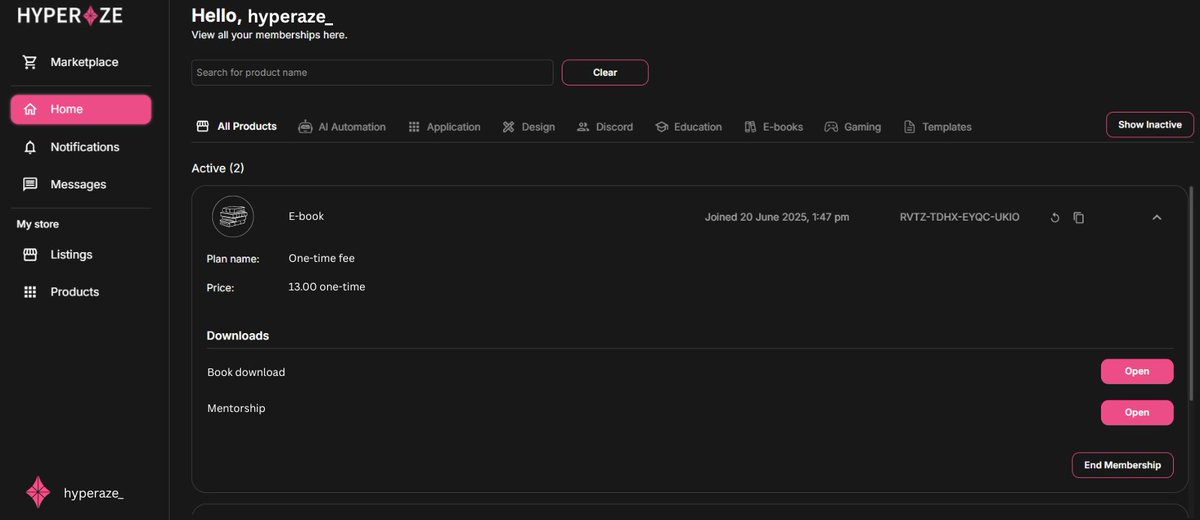
Task: Click the "Book download" row label
Action: point(246,372)
